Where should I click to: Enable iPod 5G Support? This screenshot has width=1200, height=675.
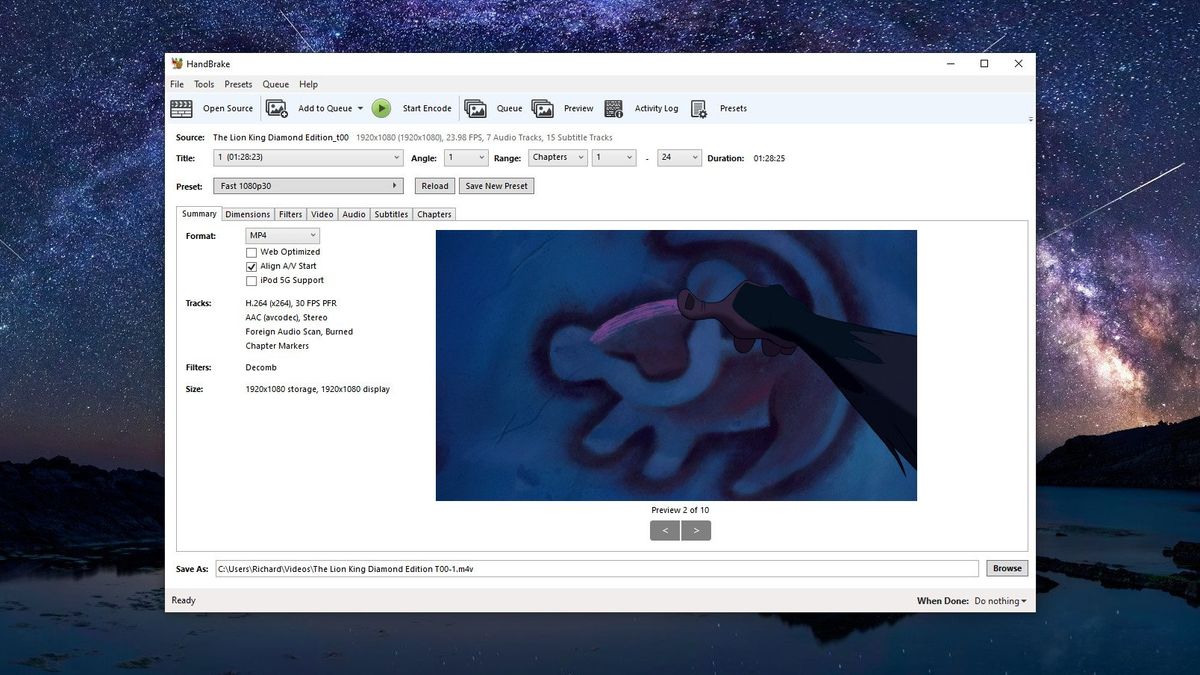pyautogui.click(x=251, y=280)
